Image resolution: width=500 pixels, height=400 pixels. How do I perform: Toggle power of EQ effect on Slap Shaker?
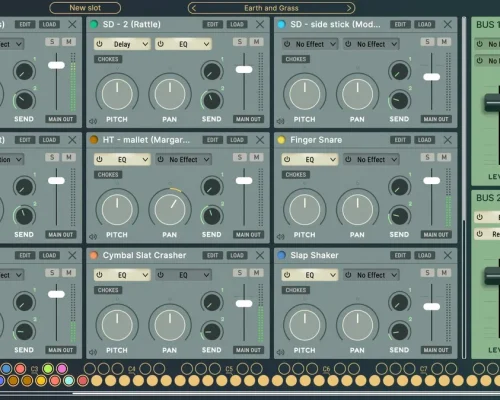287,275
